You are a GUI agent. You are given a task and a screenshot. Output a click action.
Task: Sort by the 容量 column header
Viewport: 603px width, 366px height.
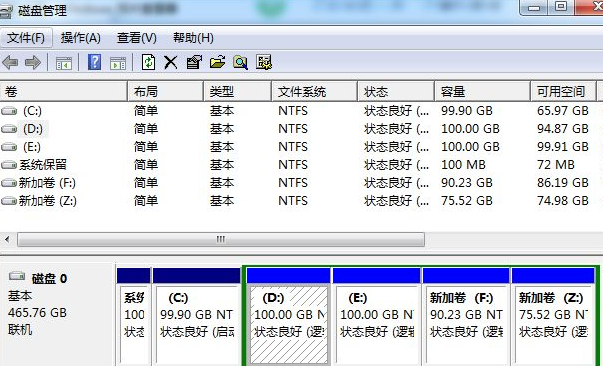pos(482,92)
